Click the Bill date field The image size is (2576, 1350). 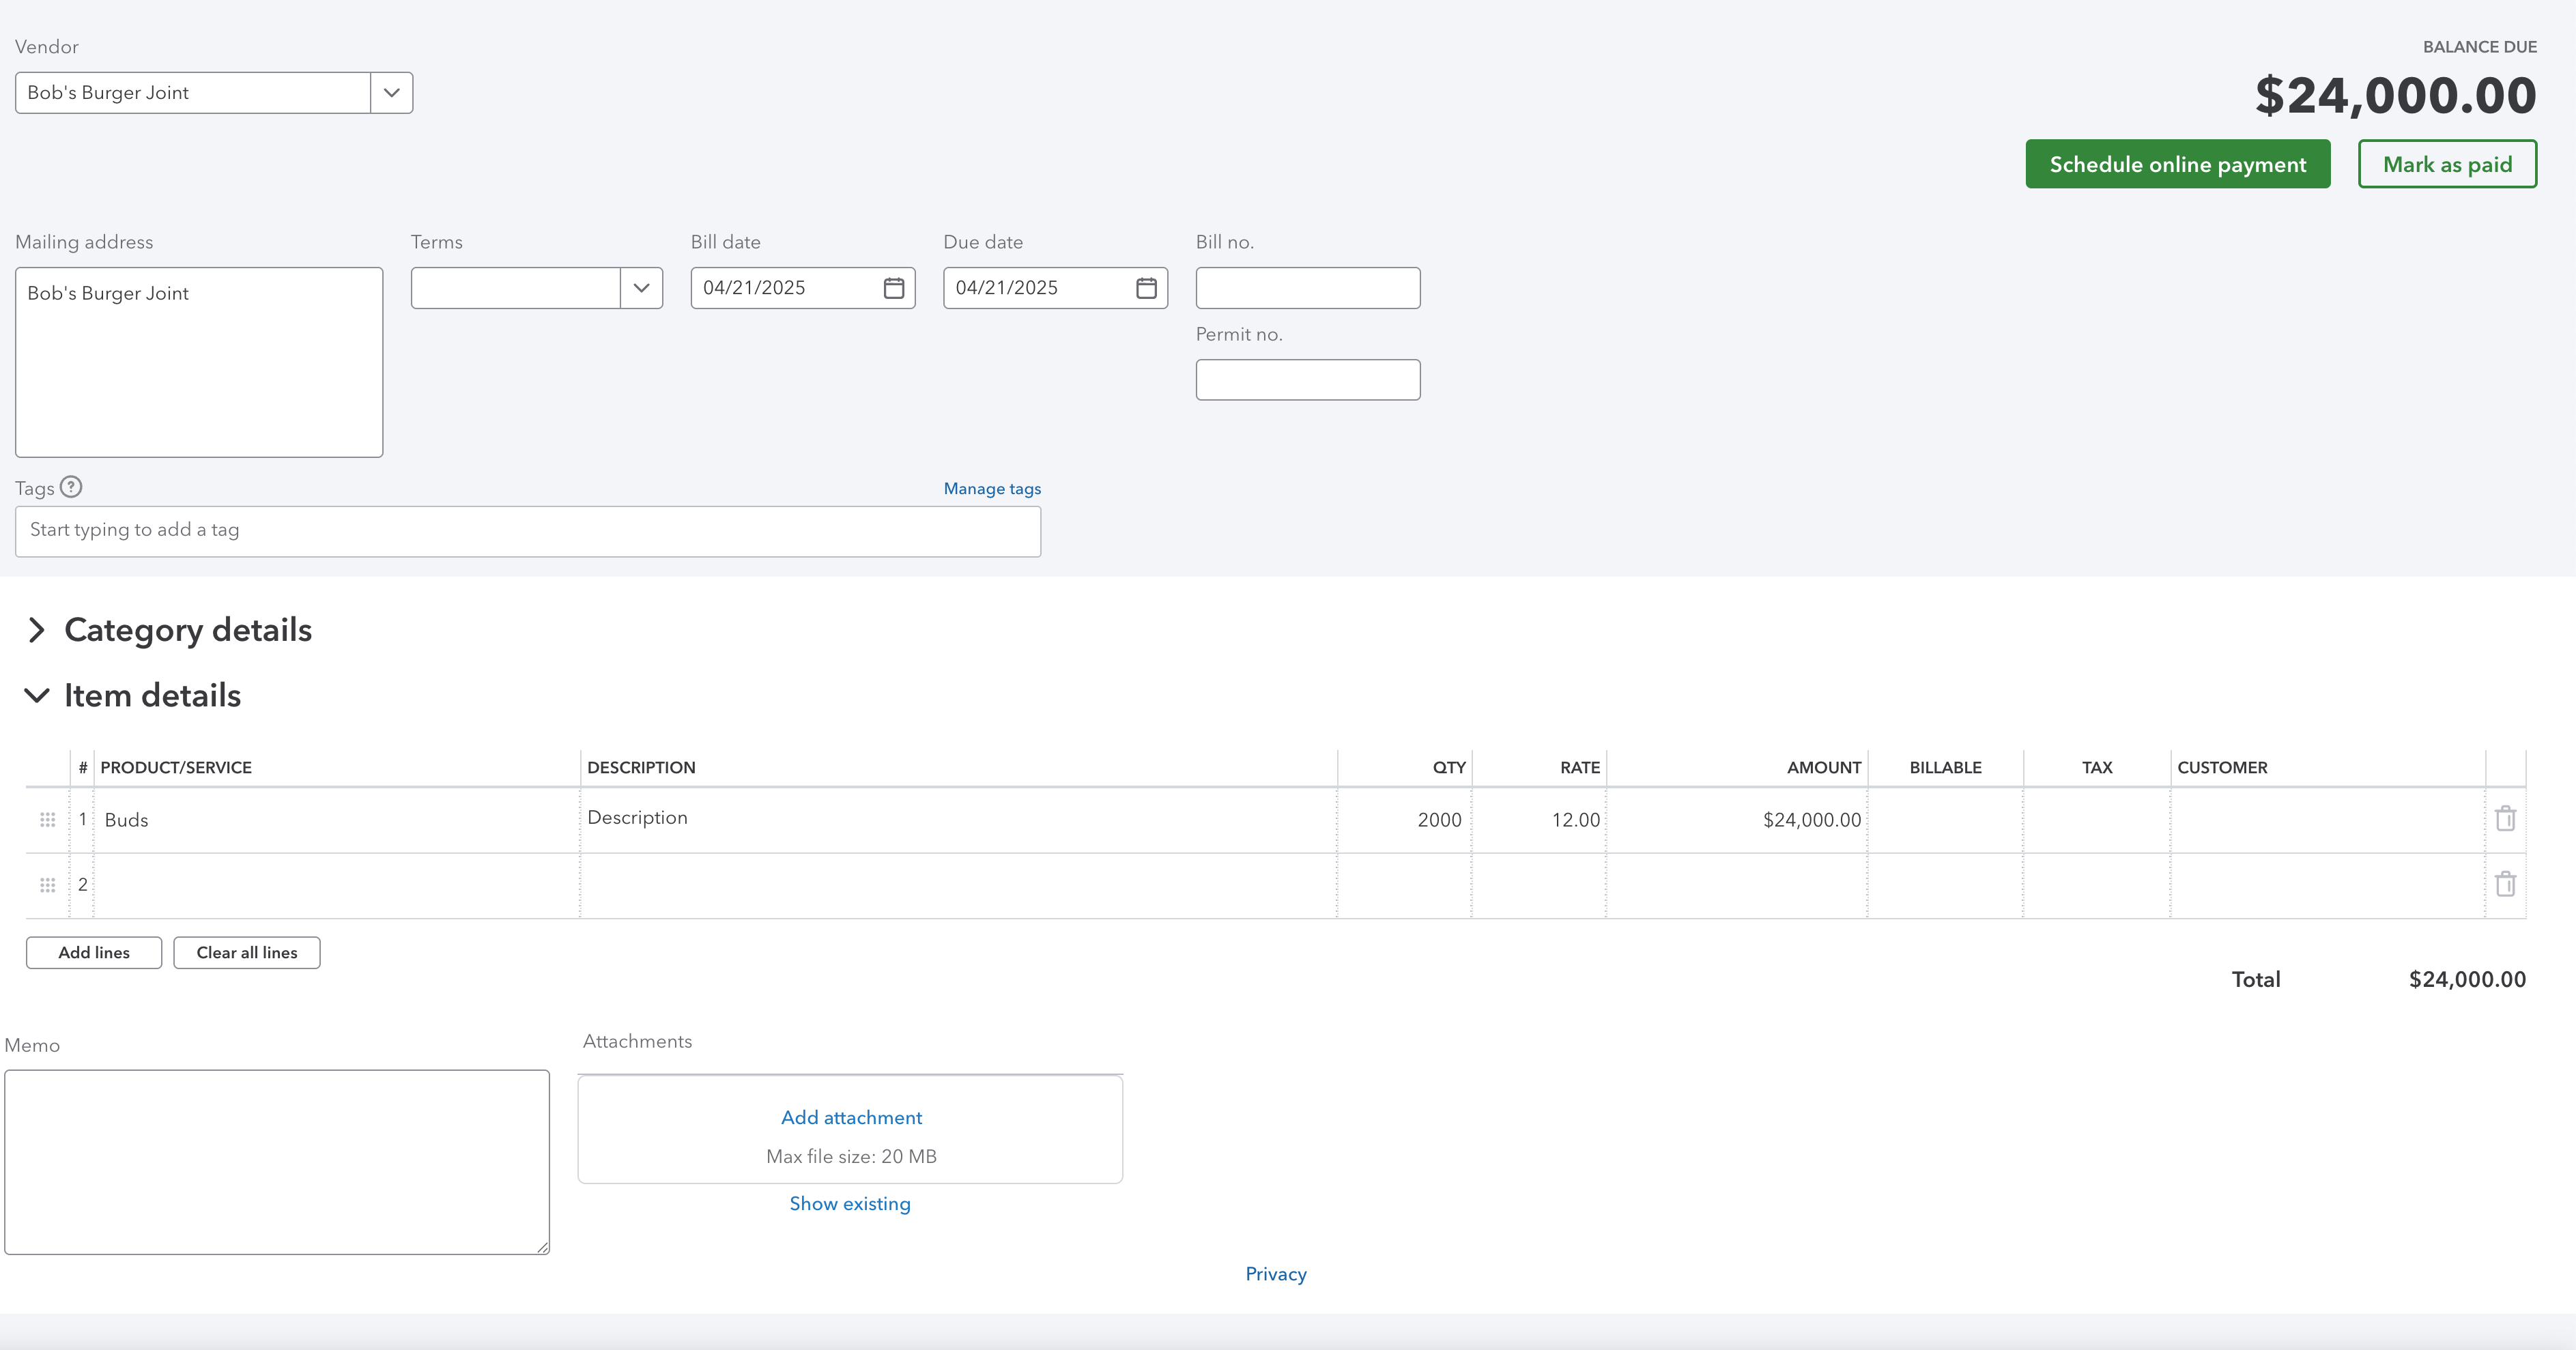click(x=803, y=288)
